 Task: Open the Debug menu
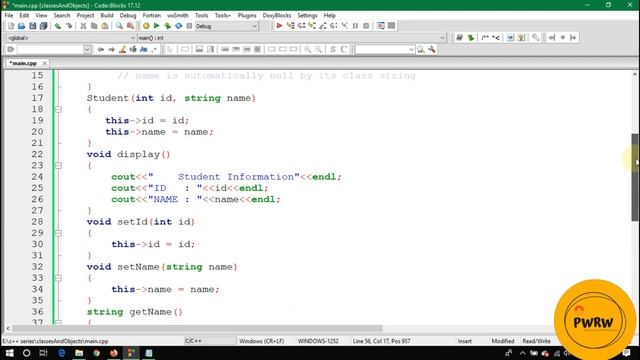point(128,15)
